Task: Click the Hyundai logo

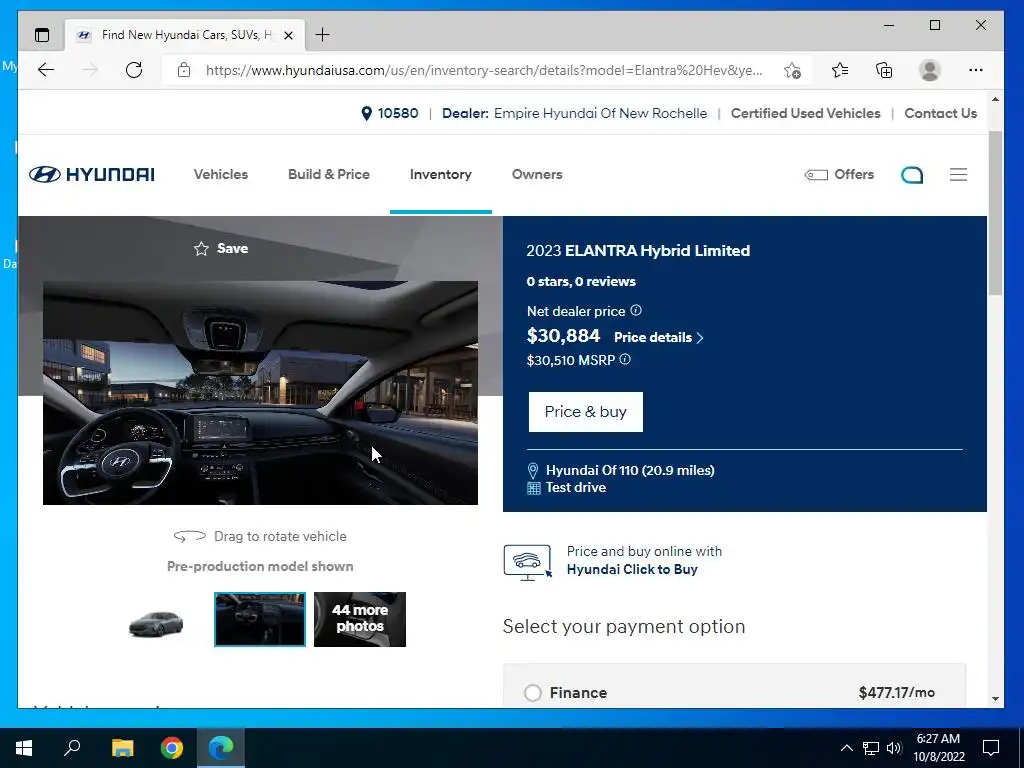Action: tap(91, 174)
